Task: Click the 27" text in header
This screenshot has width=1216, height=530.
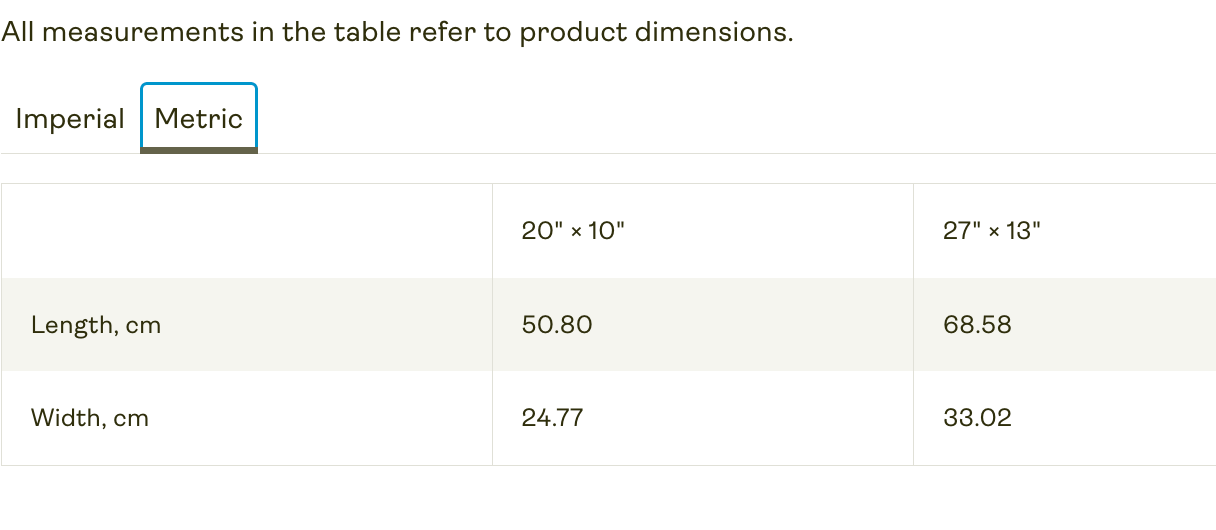Action: pyautogui.click(x=960, y=231)
